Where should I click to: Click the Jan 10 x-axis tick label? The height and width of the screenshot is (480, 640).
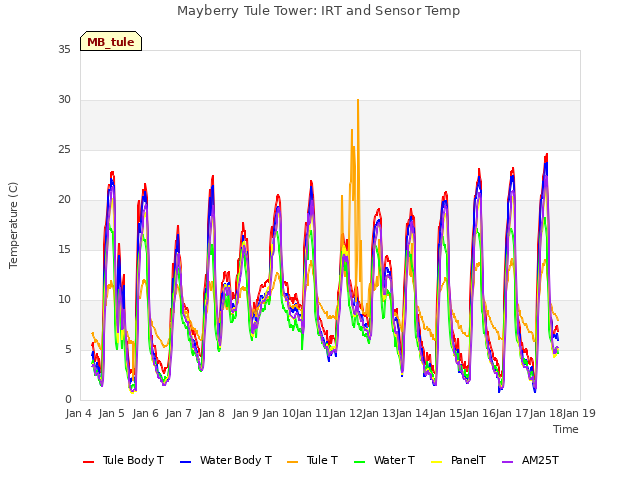279,413
